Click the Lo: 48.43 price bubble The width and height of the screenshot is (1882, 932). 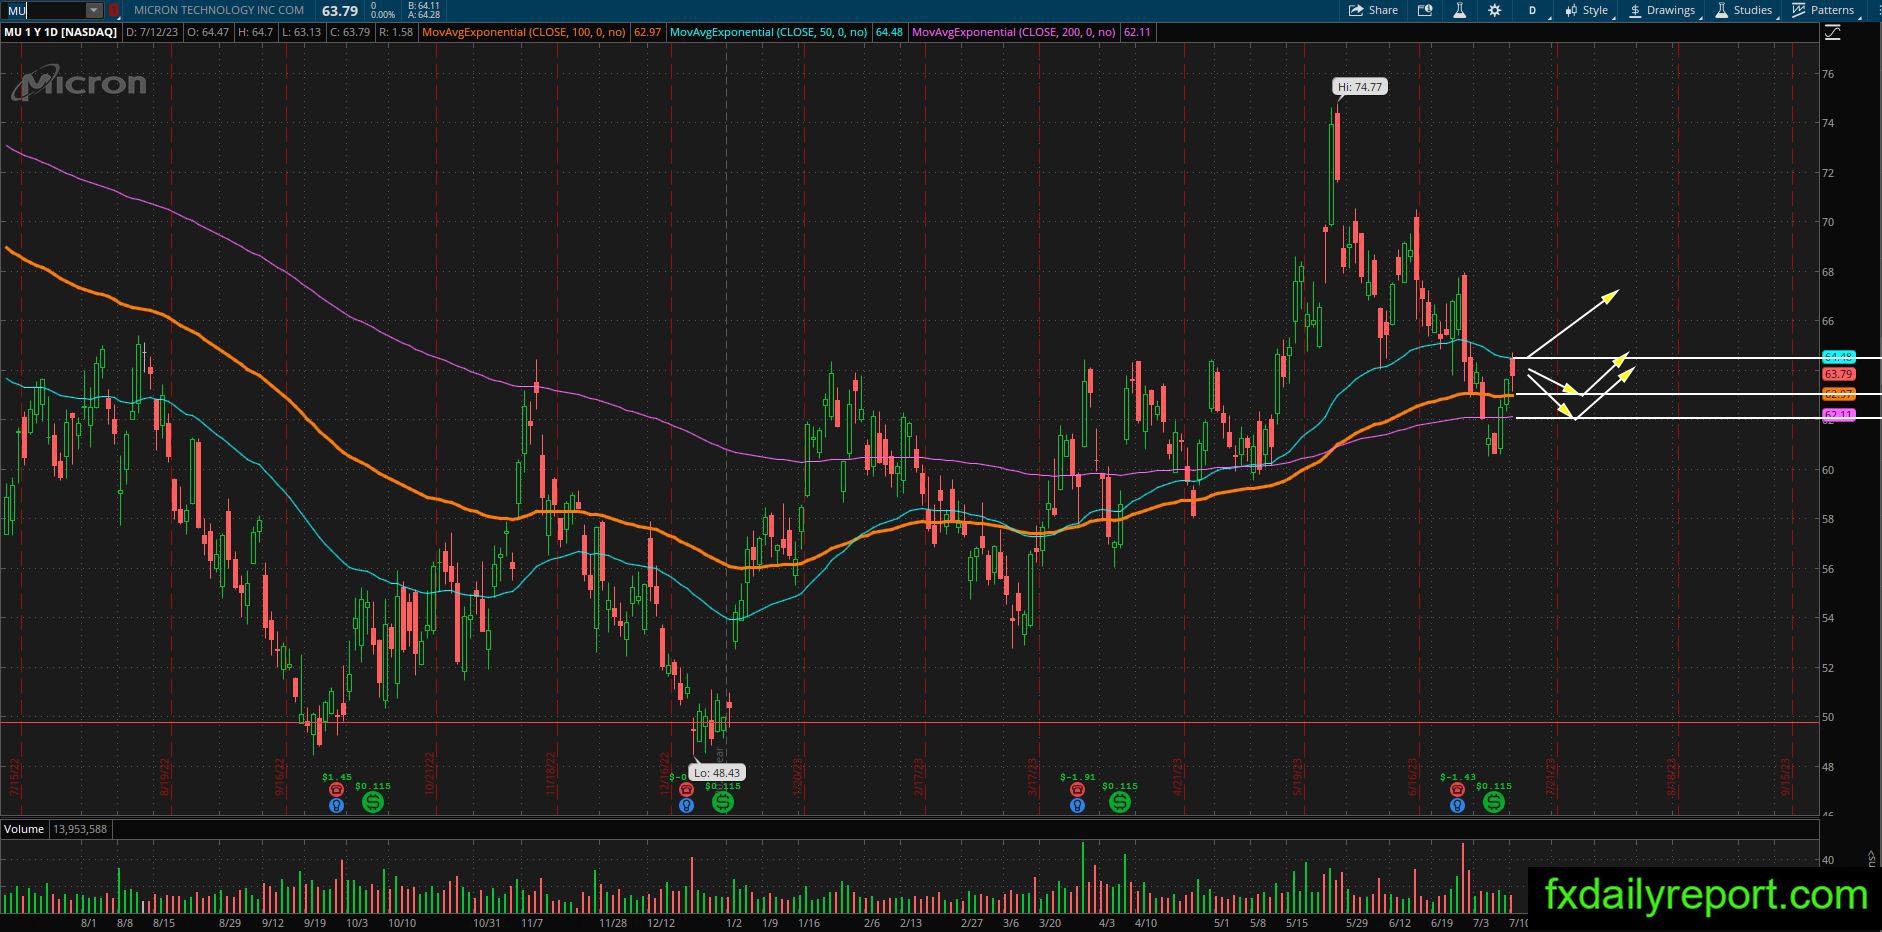click(x=716, y=772)
